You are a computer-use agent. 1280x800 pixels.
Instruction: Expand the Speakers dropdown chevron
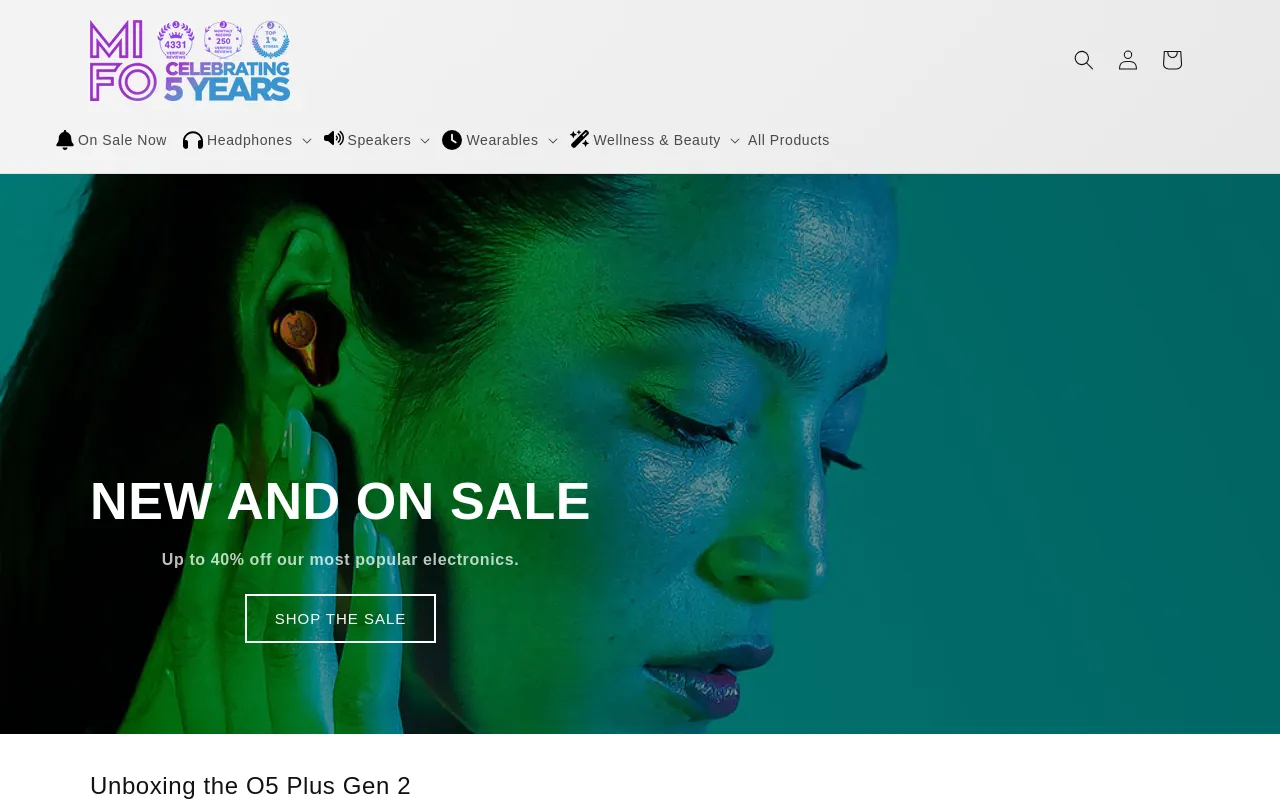pos(425,141)
